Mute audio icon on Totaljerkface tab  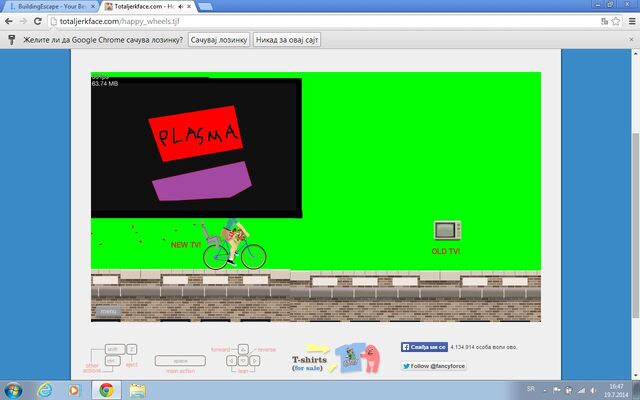point(181,7)
